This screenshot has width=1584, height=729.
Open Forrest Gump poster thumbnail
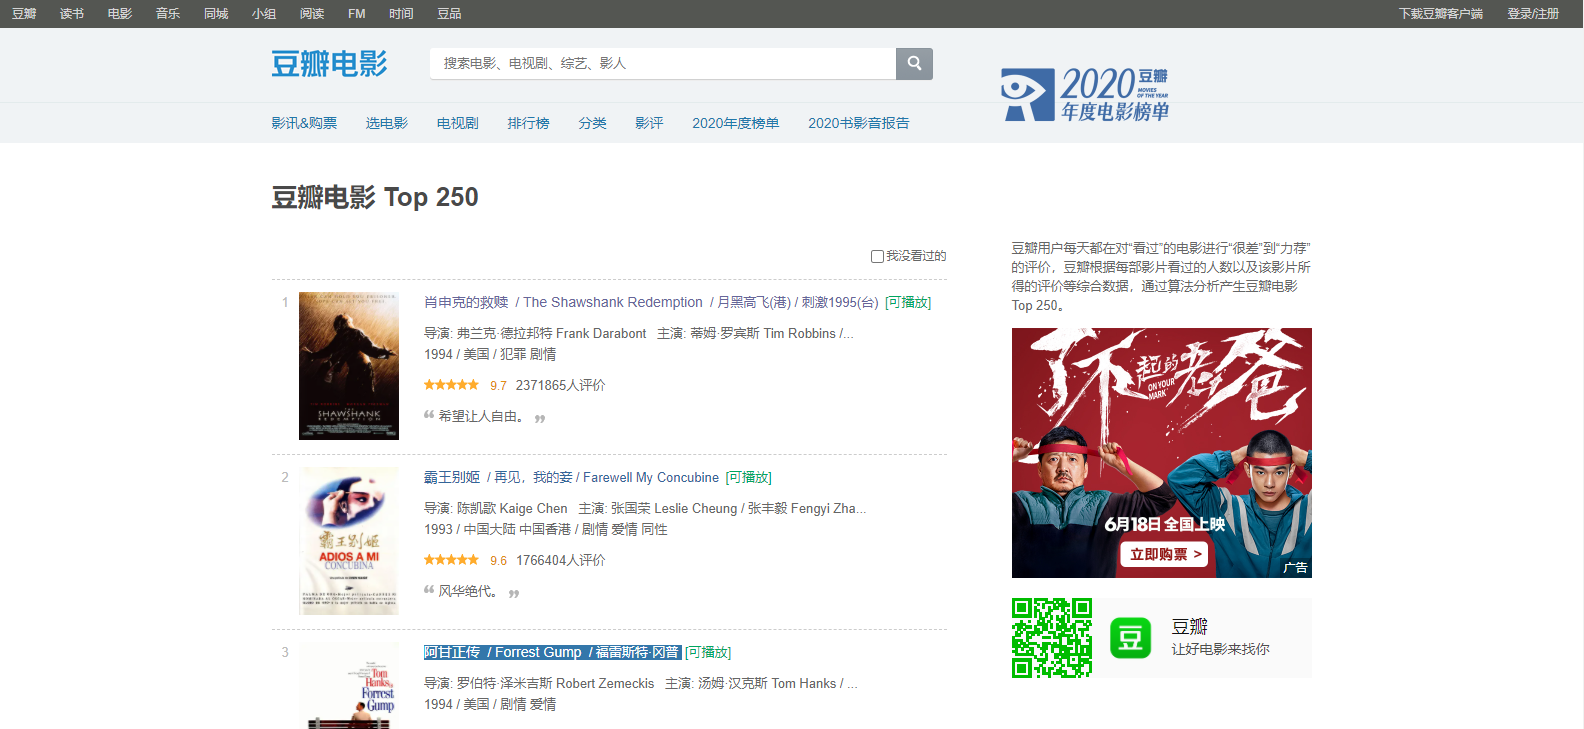[x=349, y=686]
